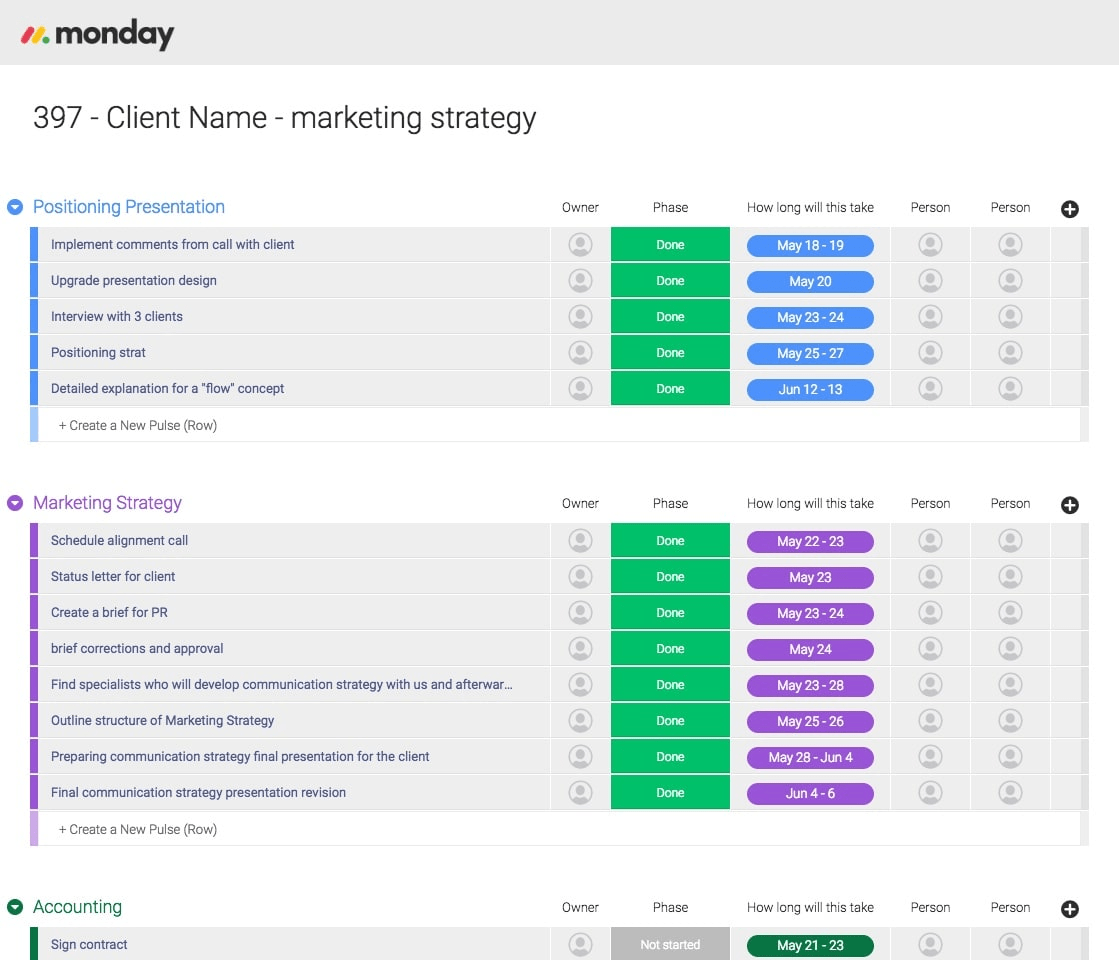Open Outline structure of Marketing Strategy item

[163, 721]
